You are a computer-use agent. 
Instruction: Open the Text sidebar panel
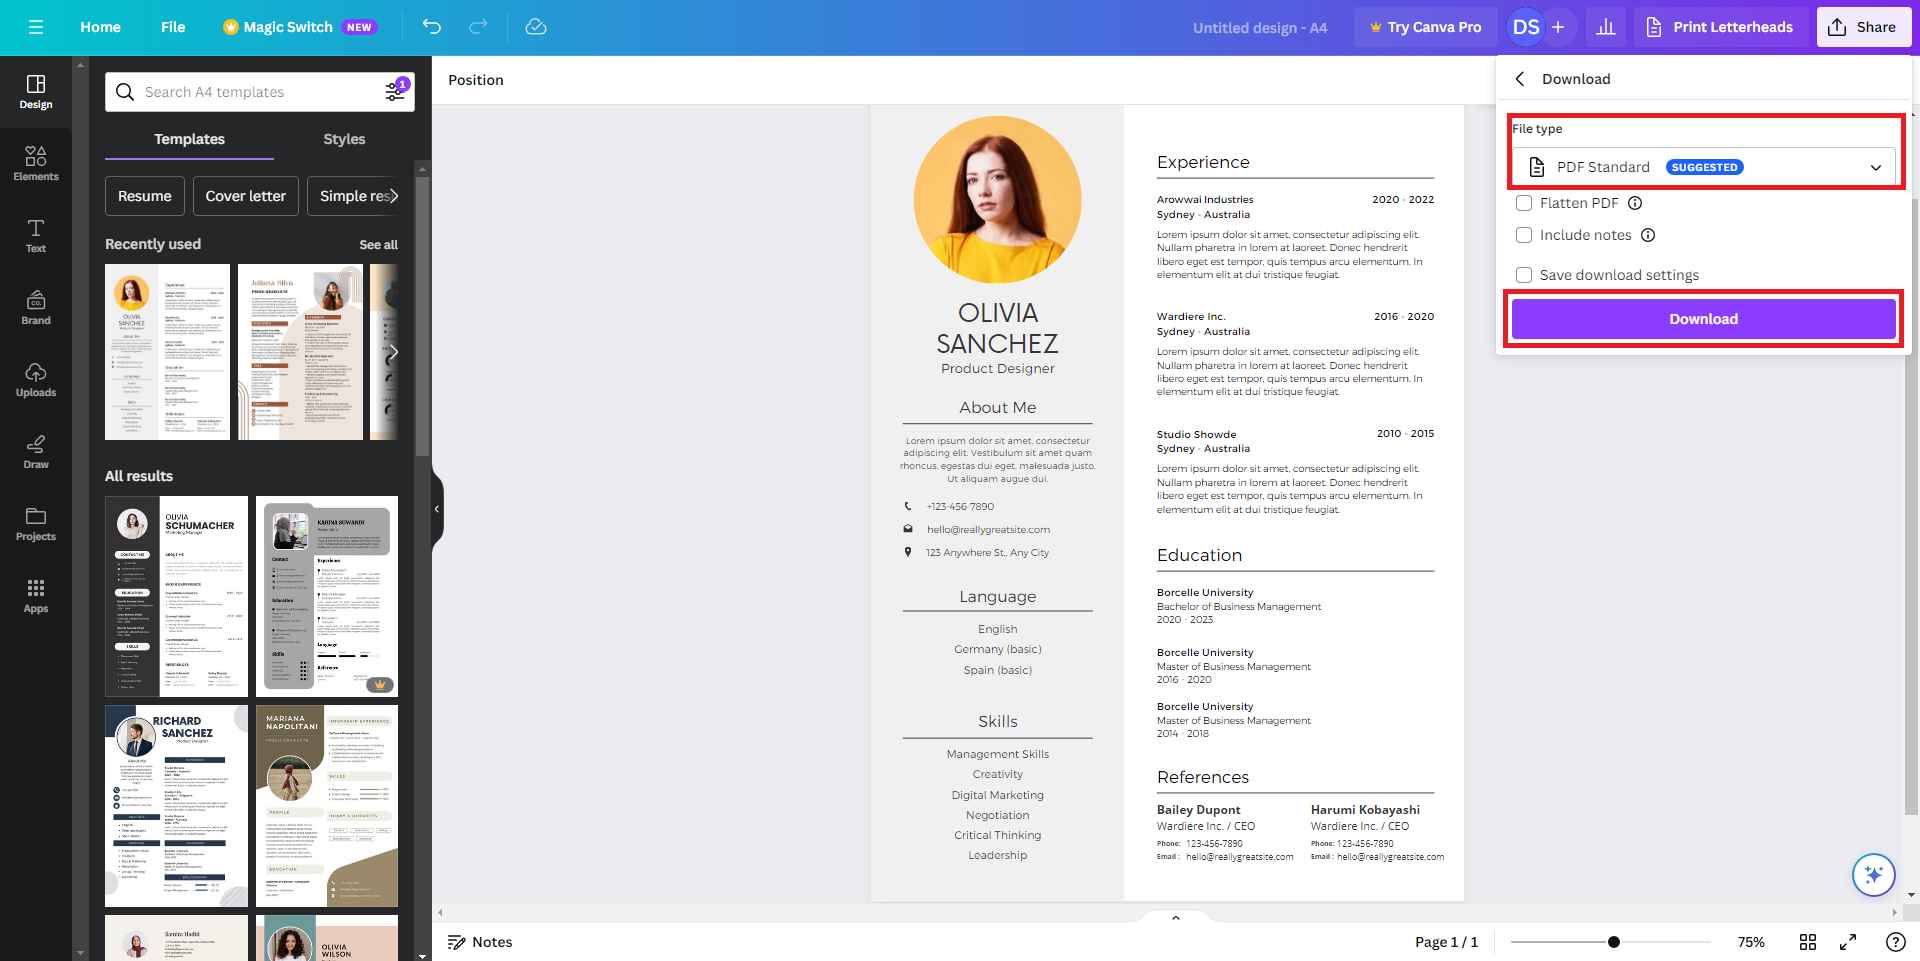point(36,236)
